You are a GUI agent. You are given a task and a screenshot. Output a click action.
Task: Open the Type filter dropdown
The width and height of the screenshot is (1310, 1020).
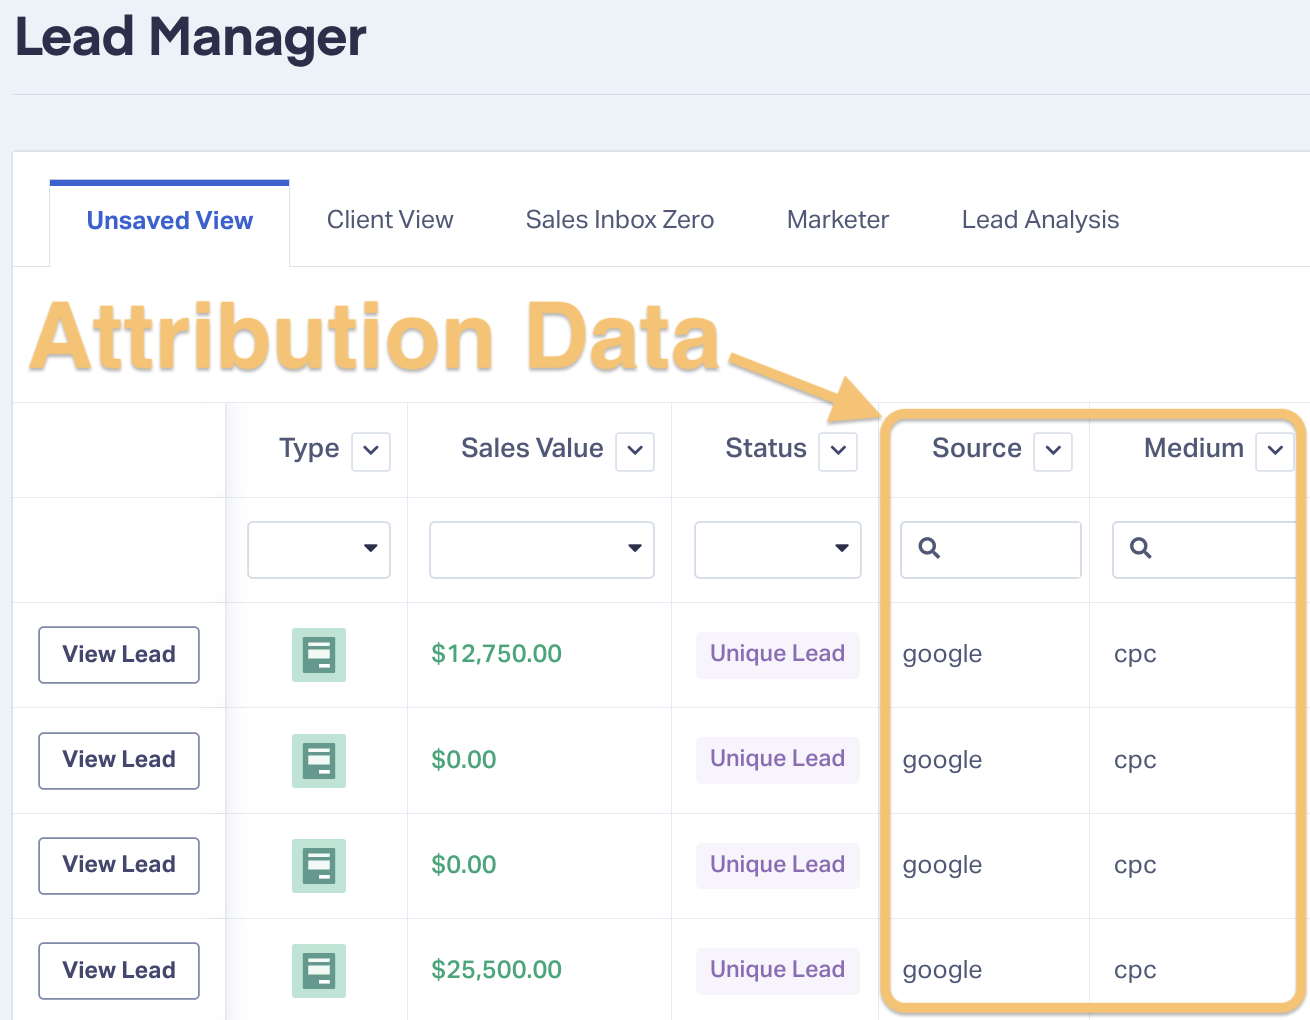click(x=319, y=549)
